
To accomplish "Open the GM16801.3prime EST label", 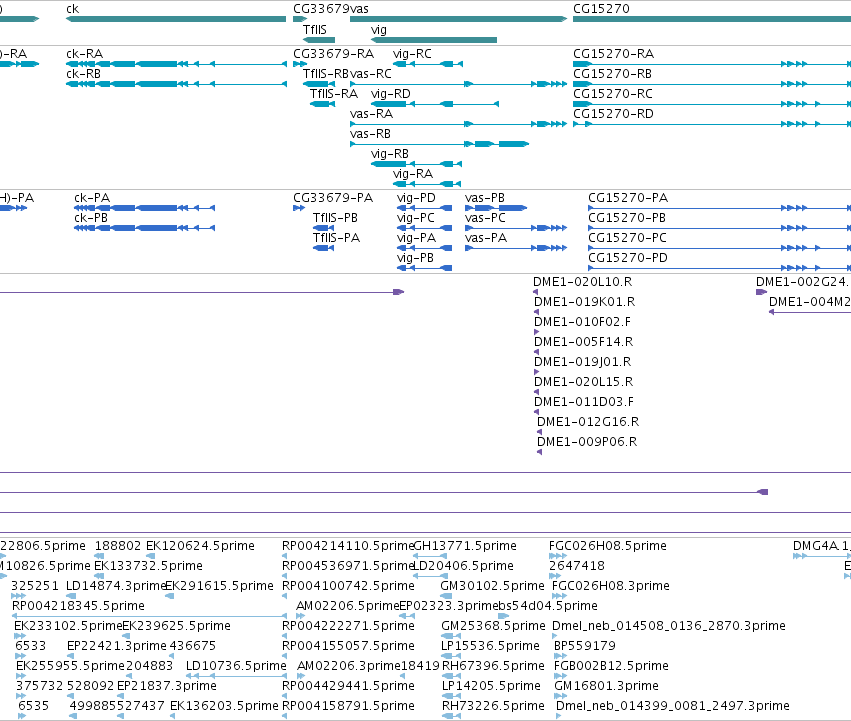I will tap(606, 686).
